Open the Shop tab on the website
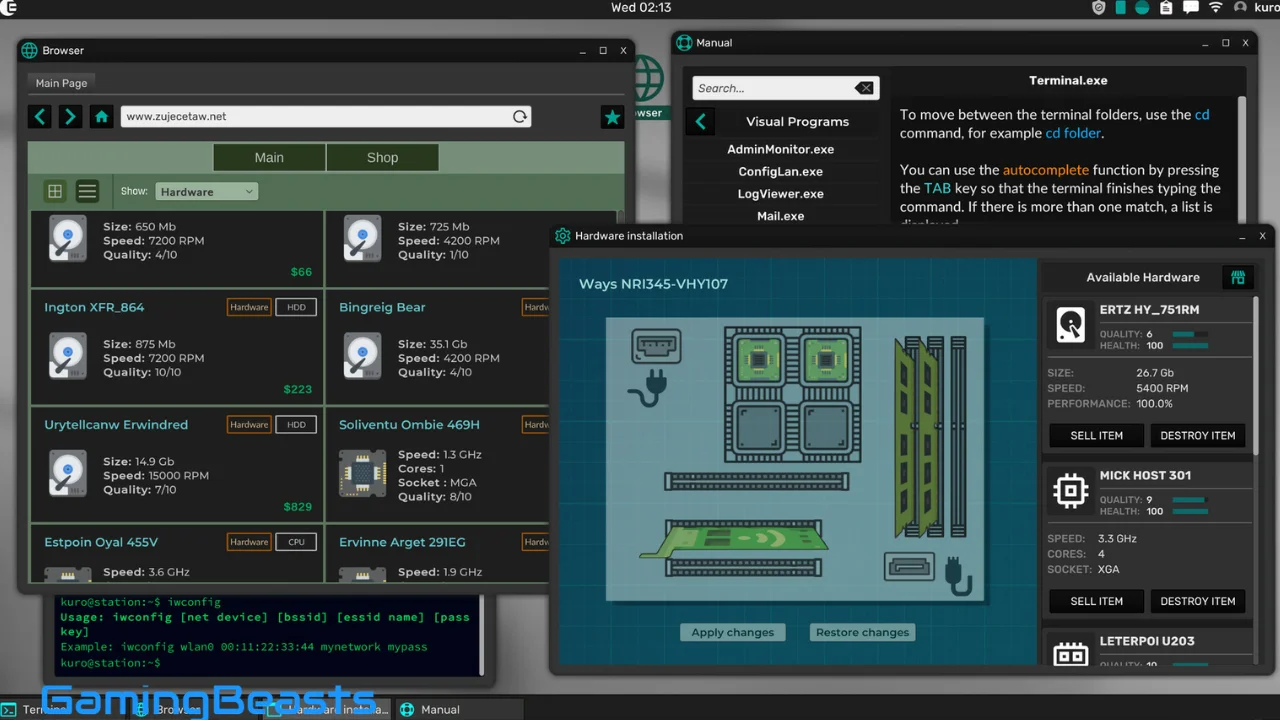Image resolution: width=1280 pixels, height=720 pixels. (x=382, y=157)
